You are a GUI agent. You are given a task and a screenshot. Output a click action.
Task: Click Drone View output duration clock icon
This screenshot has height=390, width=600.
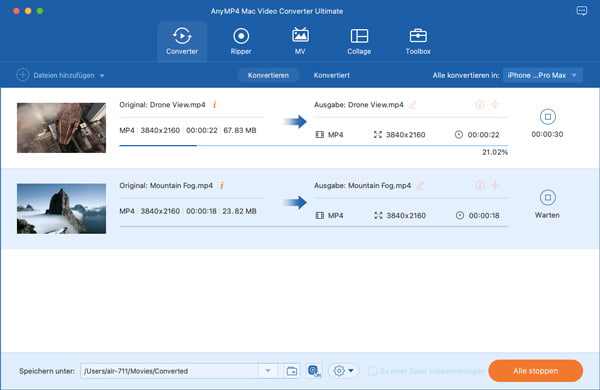(459, 135)
